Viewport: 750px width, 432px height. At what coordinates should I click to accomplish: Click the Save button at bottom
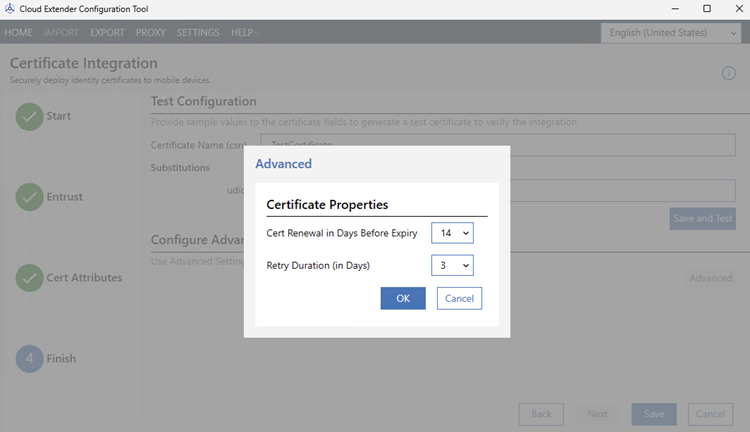click(x=654, y=413)
